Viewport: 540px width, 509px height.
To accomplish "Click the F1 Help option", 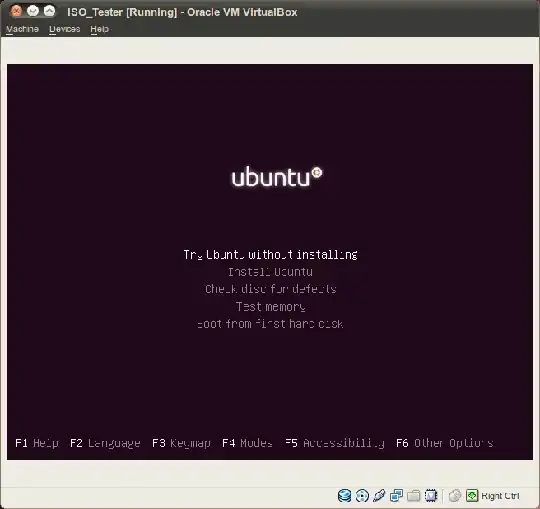I will coord(37,443).
